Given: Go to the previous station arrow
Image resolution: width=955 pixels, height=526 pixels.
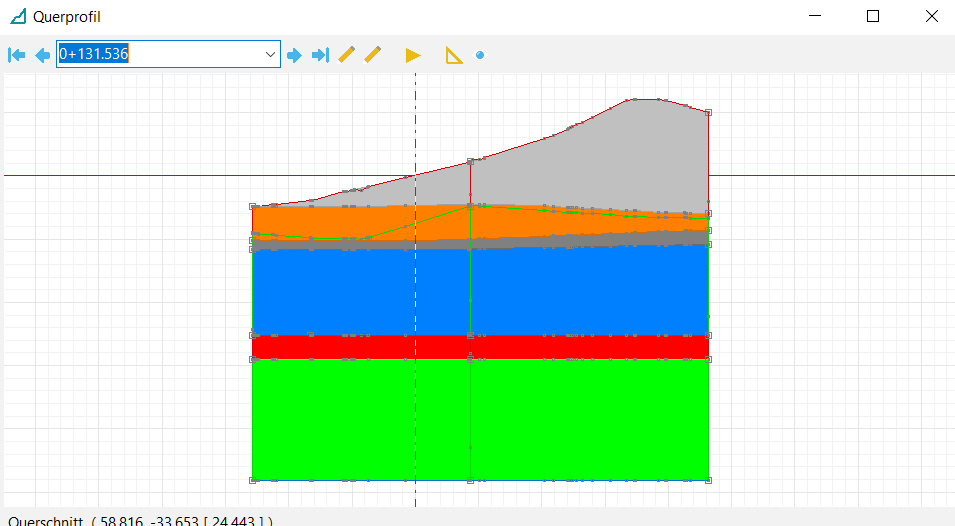Looking at the screenshot, I should [x=42, y=55].
